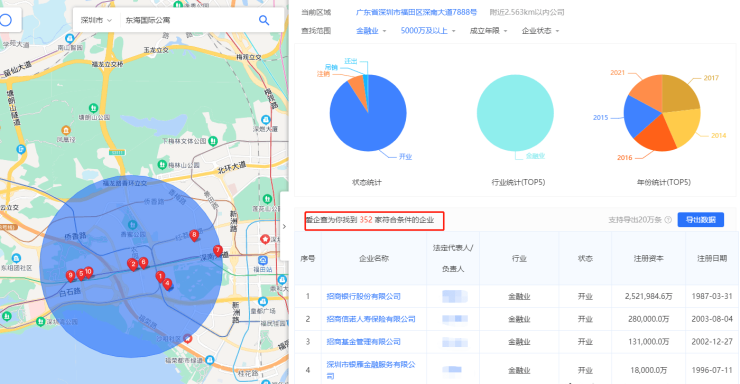
Task: Click the 18,000.0万 capital cell
Action: pos(648,370)
